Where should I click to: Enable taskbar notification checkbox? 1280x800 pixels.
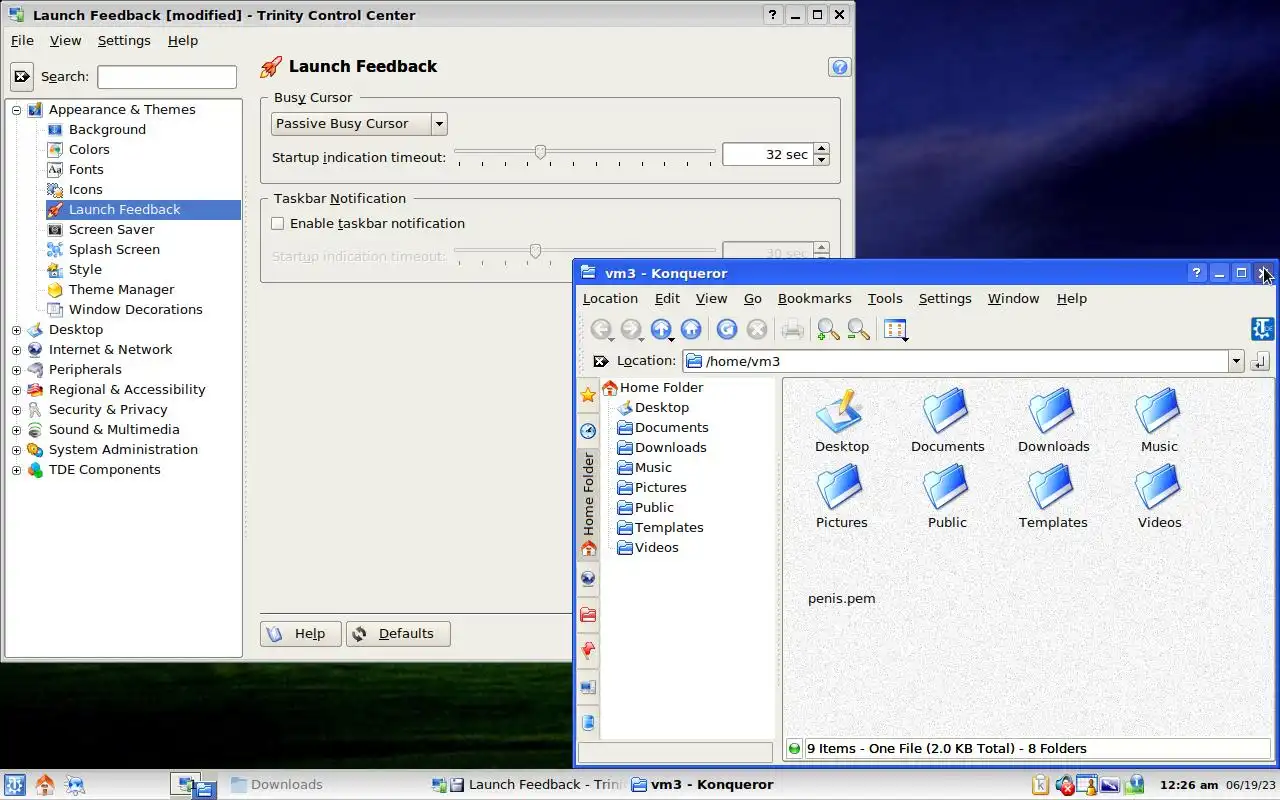click(278, 224)
